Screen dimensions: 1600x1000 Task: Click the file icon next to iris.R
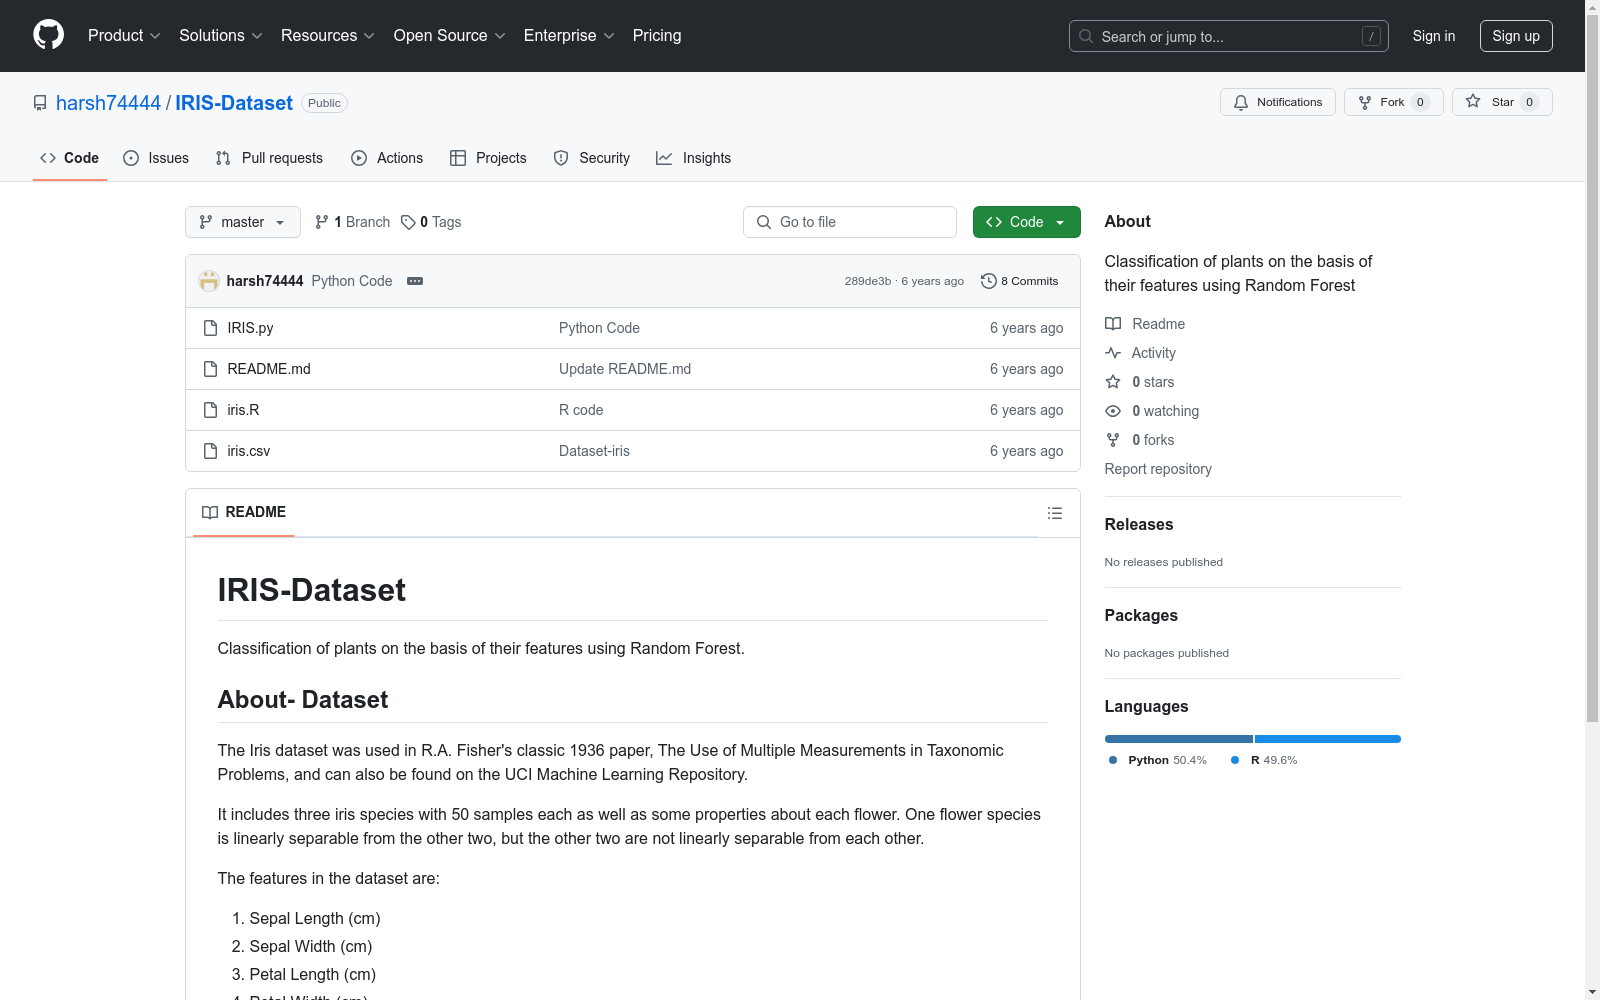pyautogui.click(x=210, y=410)
